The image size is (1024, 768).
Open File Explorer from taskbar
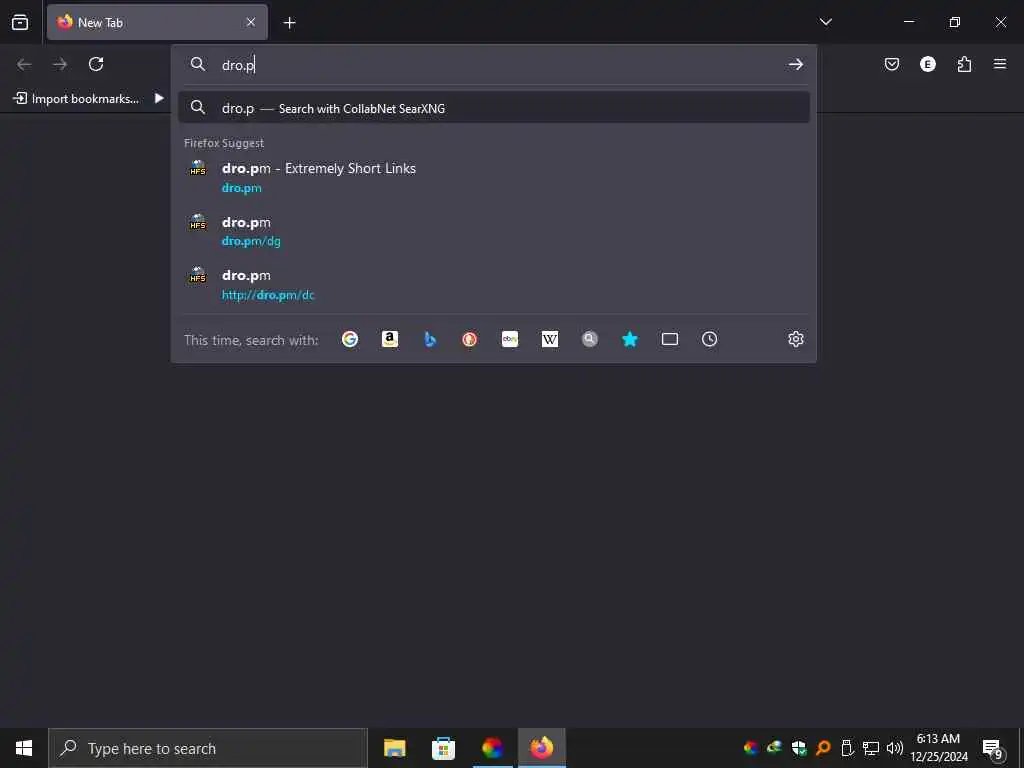click(x=394, y=748)
